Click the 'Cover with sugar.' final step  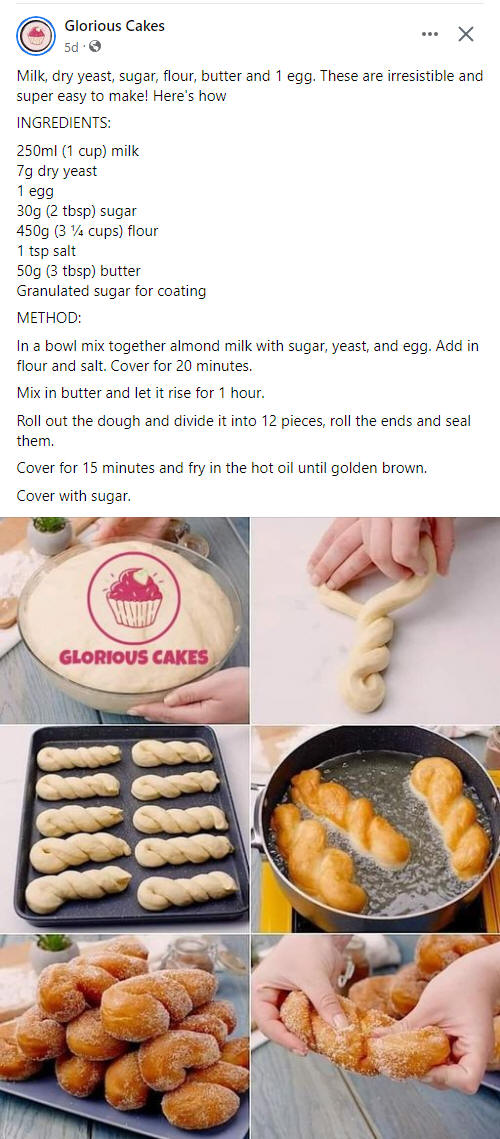tap(73, 496)
